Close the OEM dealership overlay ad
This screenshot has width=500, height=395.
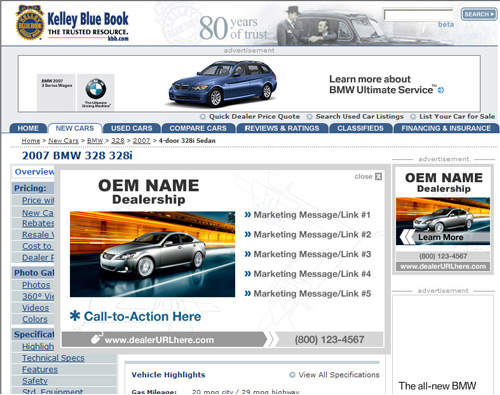[x=378, y=176]
